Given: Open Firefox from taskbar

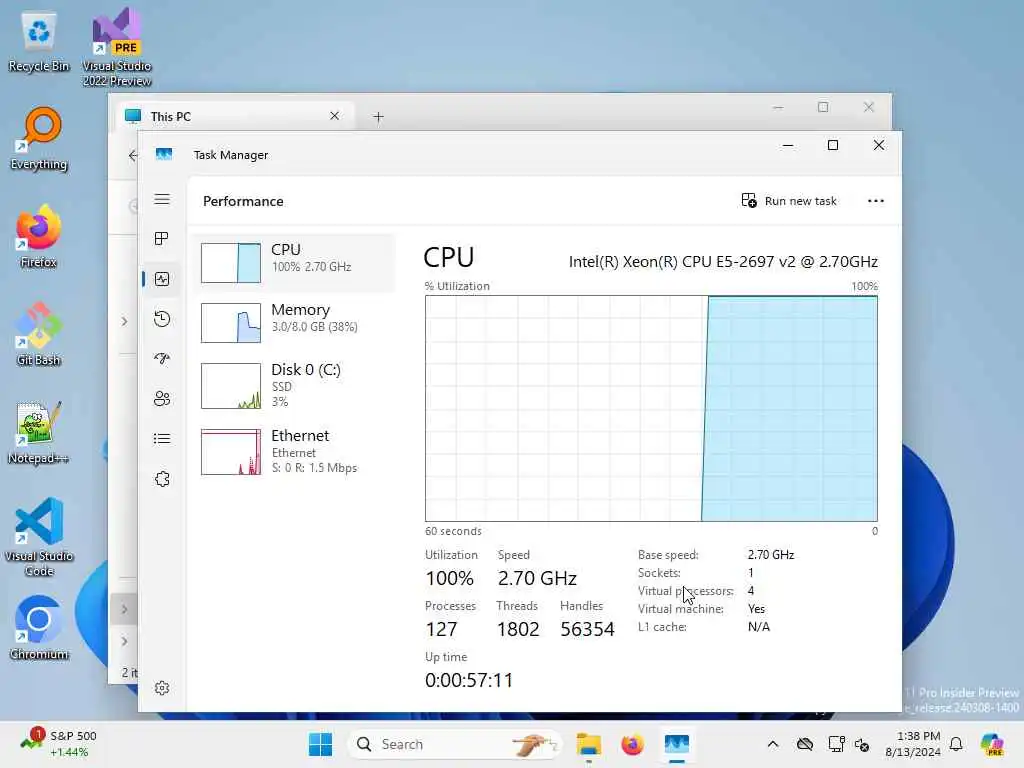Looking at the screenshot, I should (x=632, y=744).
